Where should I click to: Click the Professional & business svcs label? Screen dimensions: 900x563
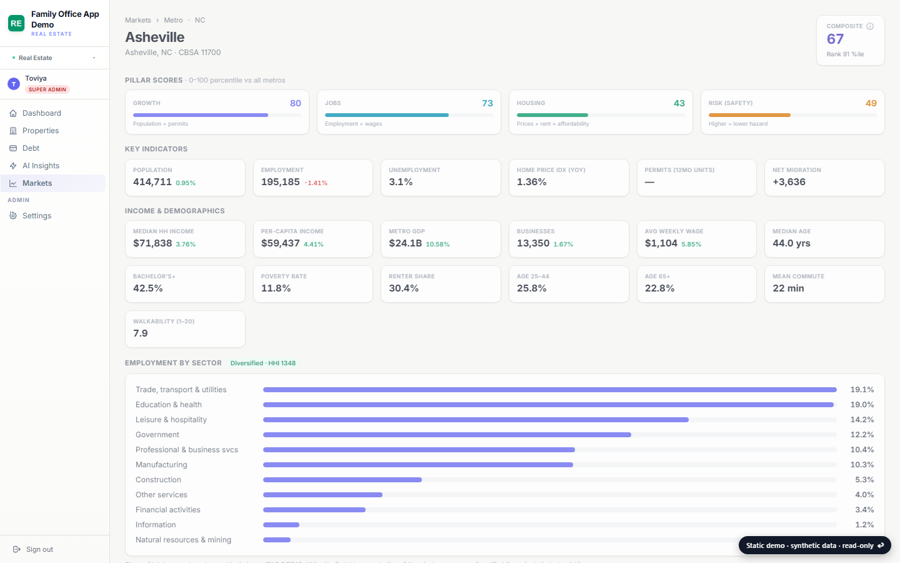point(187,449)
